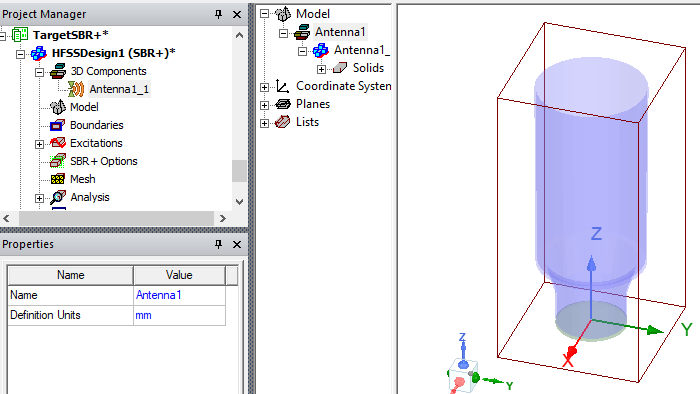The height and width of the screenshot is (394, 700).
Task: Expand the Coordinate Systems node
Action: pyautogui.click(x=264, y=87)
